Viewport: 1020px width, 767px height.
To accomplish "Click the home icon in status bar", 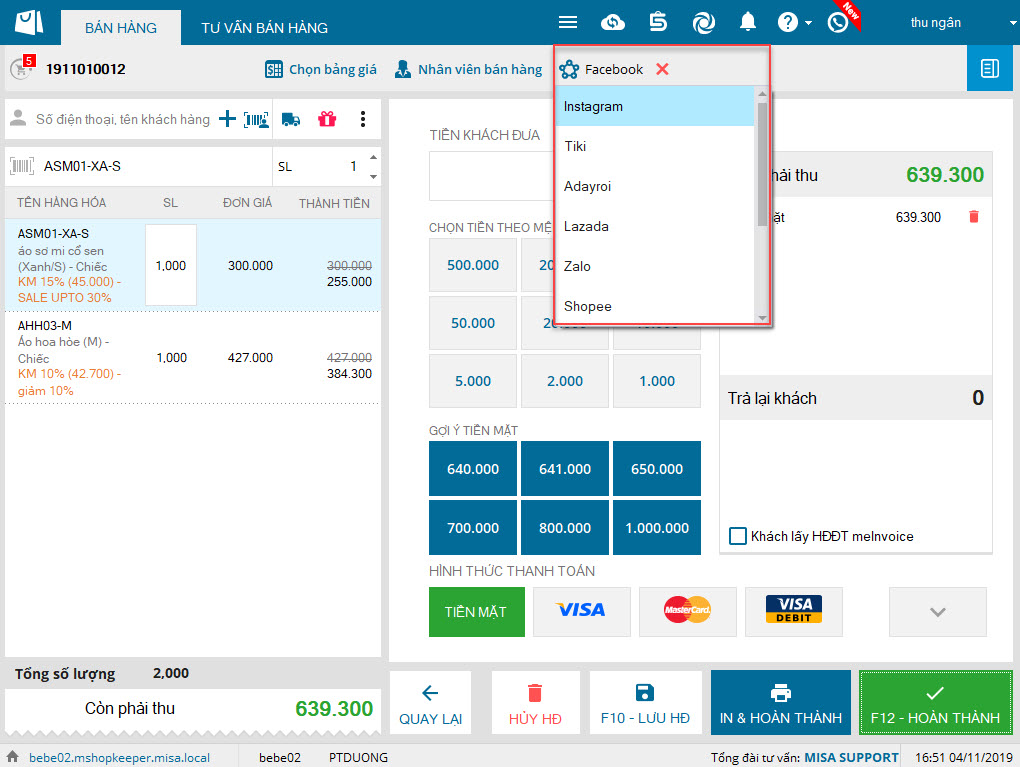I will [12, 757].
